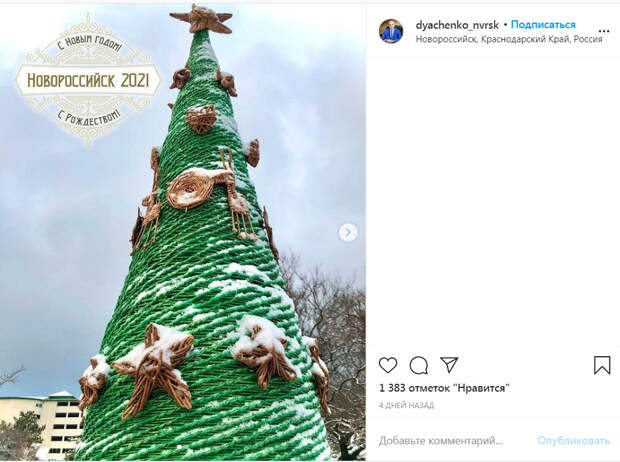This screenshot has height=462, width=620.
Task: Open the dyachenko_nvrsk username link
Action: tap(457, 25)
